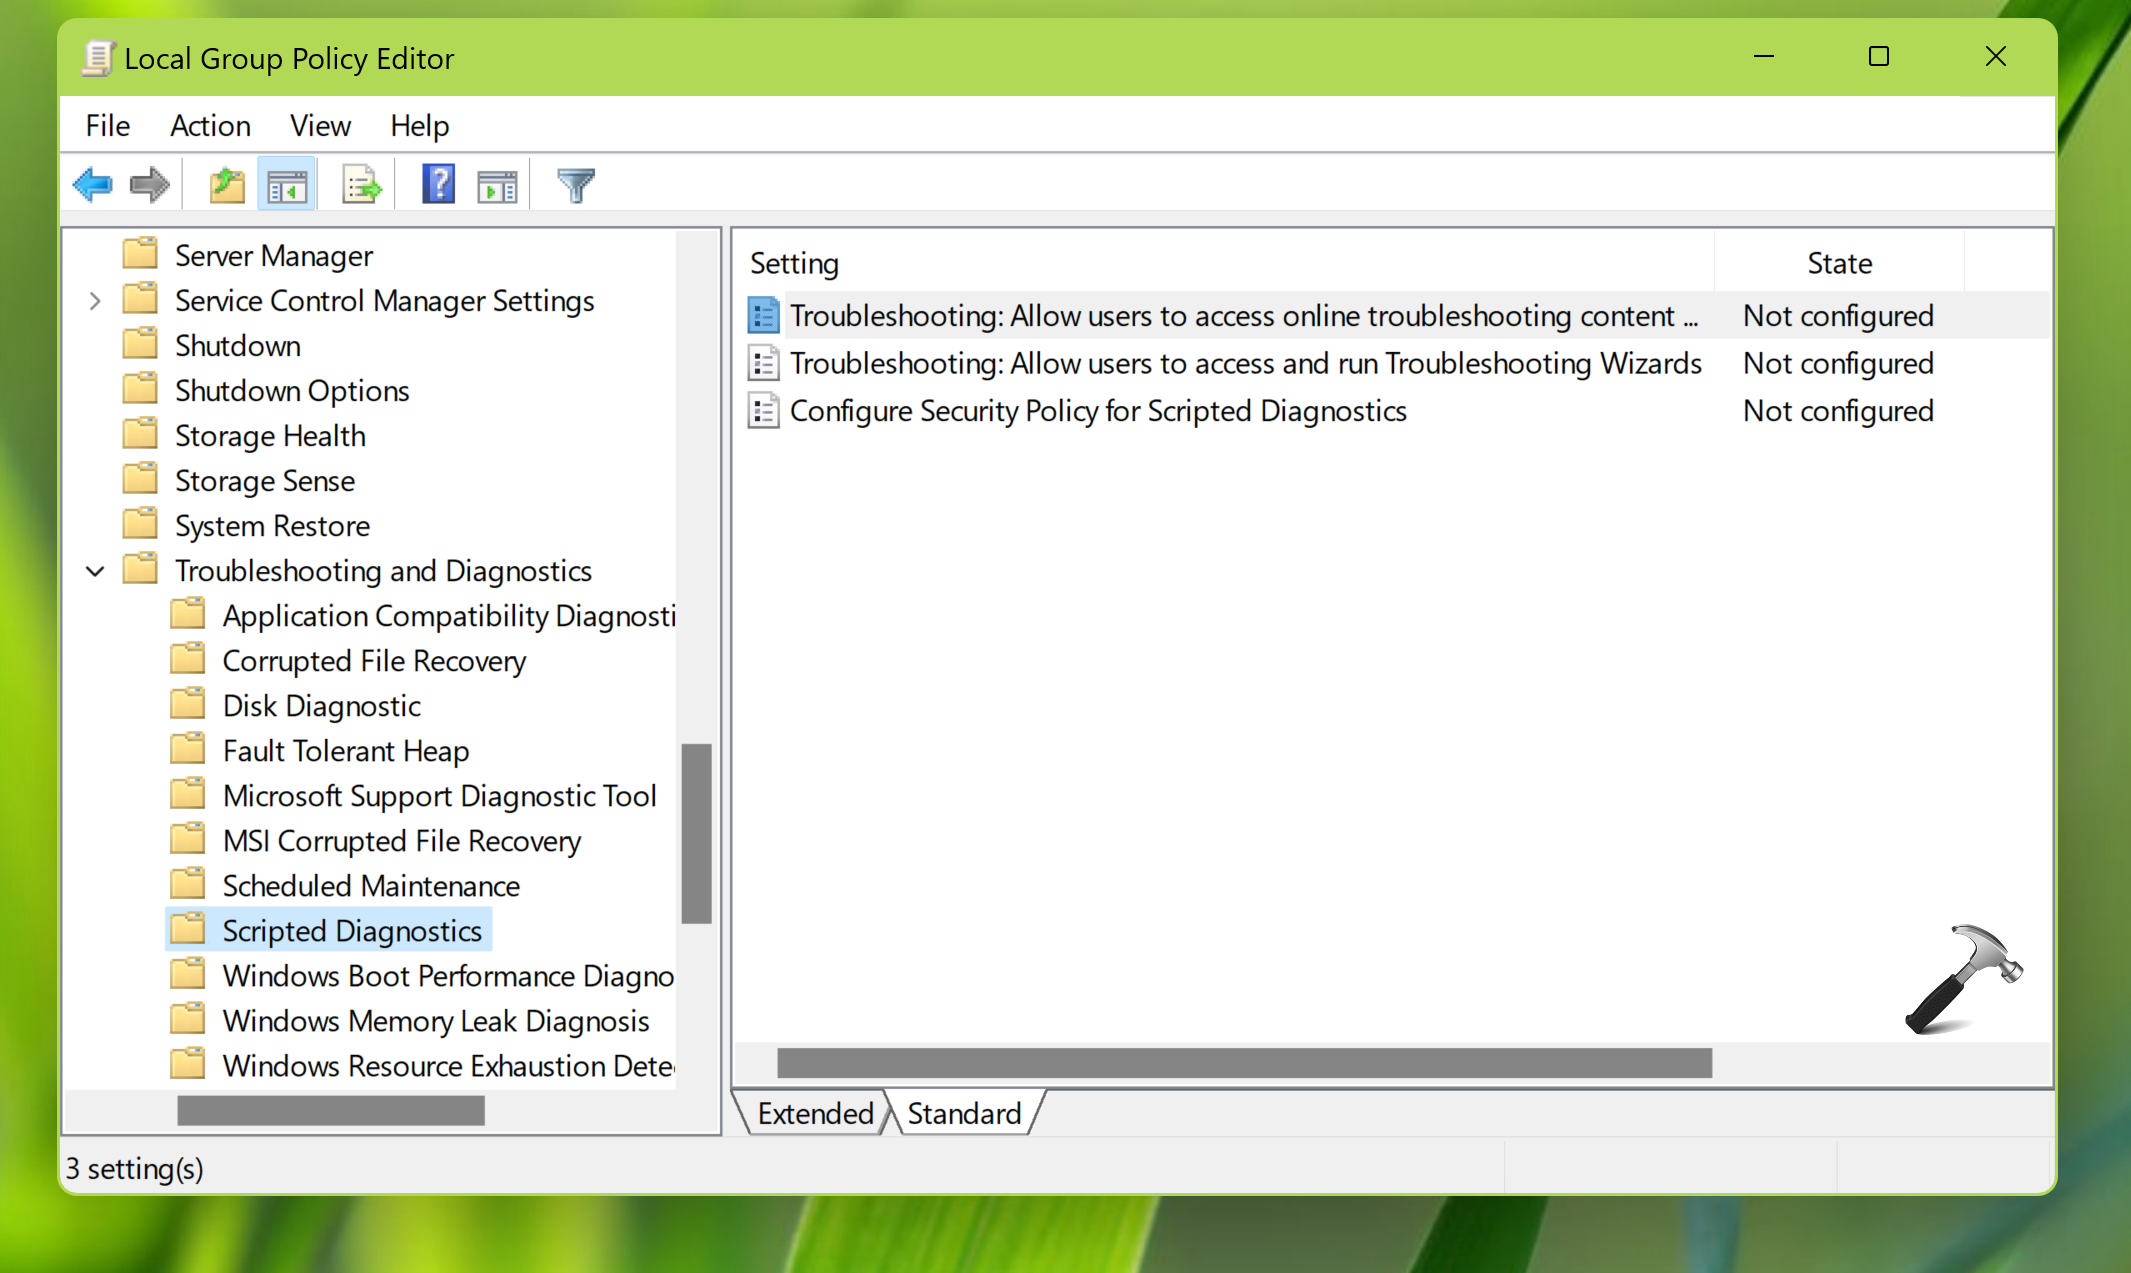Select the Microsoft Support Diagnostic Tool folder
The height and width of the screenshot is (1273, 2131).
439,796
